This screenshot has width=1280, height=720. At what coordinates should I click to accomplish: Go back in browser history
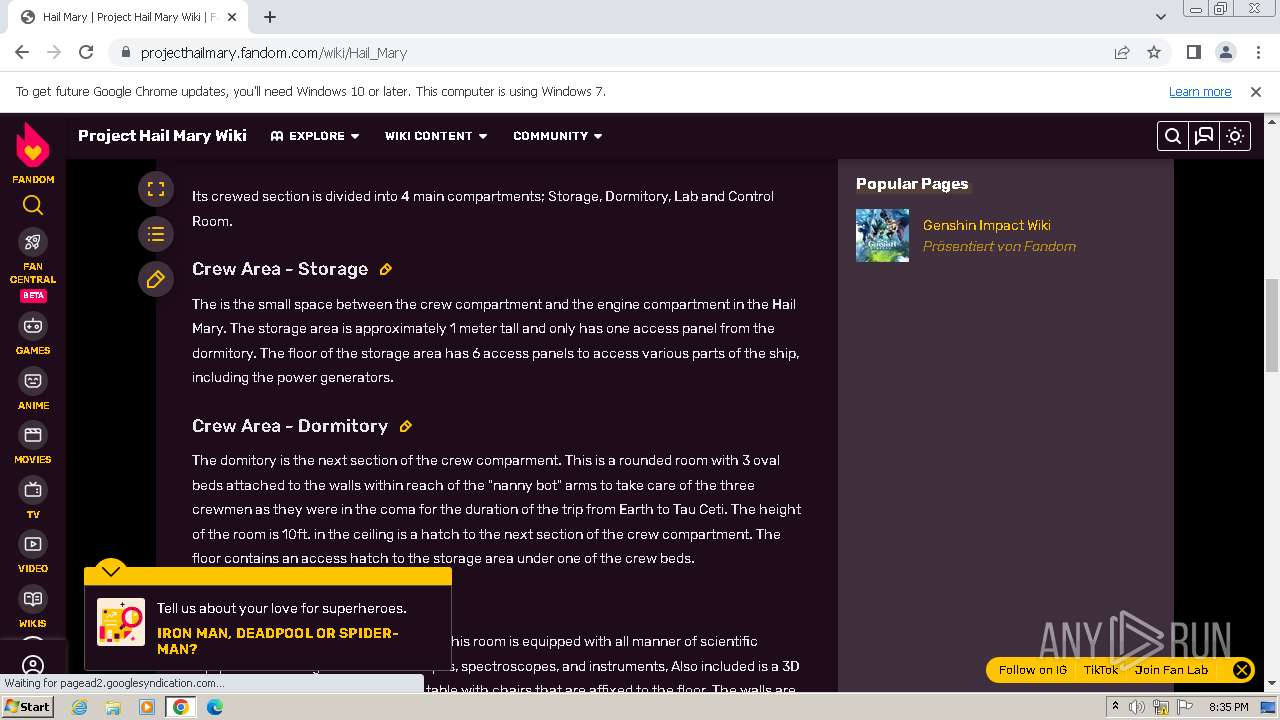click(x=22, y=52)
